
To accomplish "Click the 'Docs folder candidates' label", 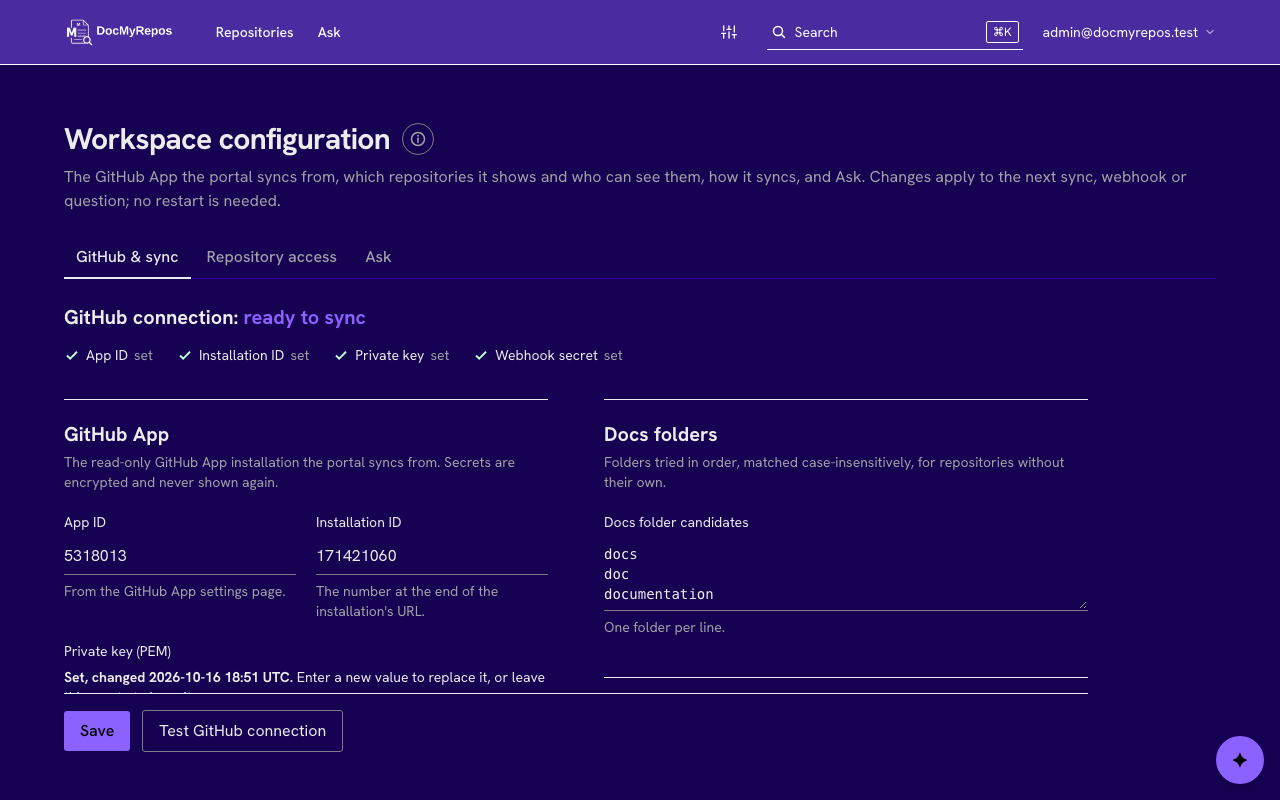I will pyautogui.click(x=676, y=522).
